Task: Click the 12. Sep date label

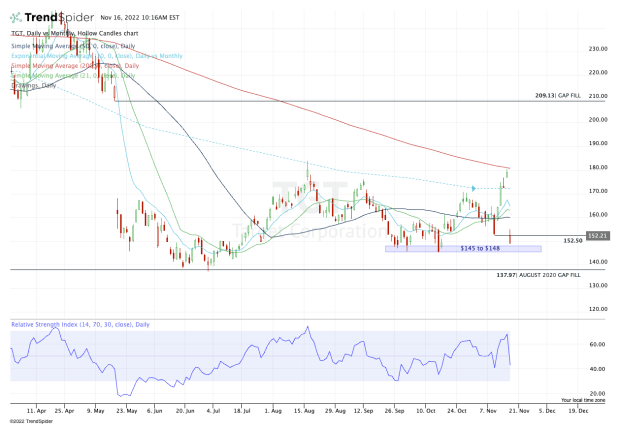Action: (x=363, y=411)
